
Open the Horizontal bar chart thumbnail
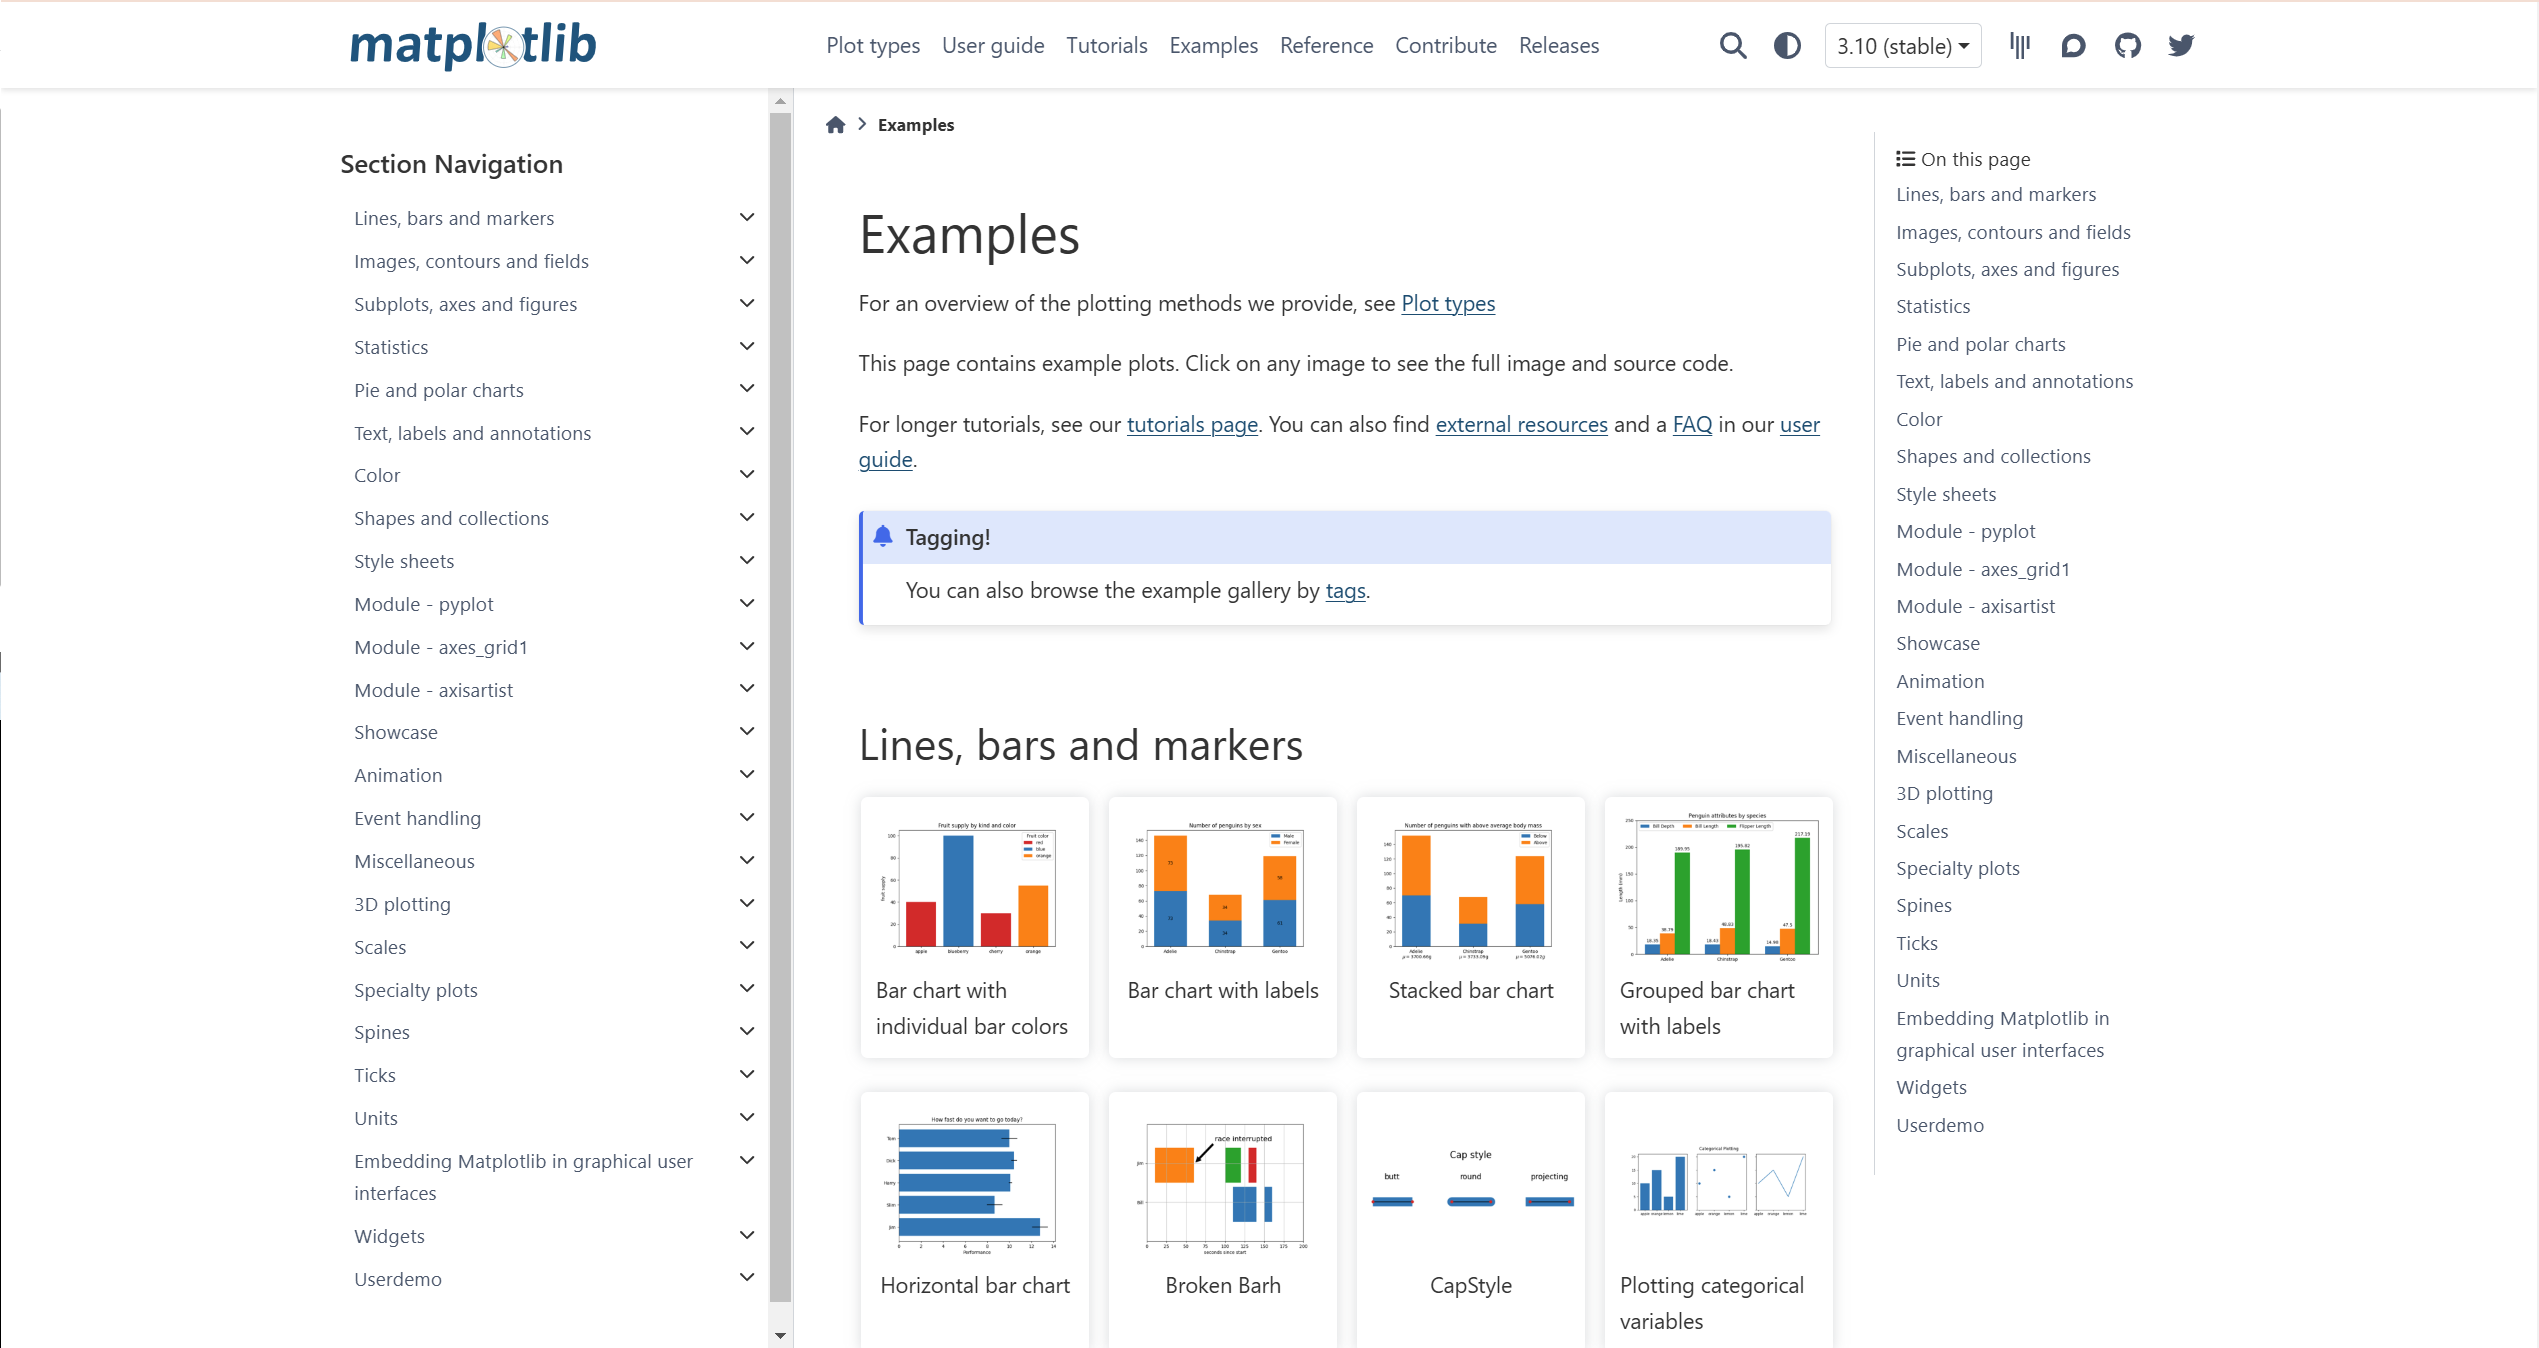tap(974, 1220)
